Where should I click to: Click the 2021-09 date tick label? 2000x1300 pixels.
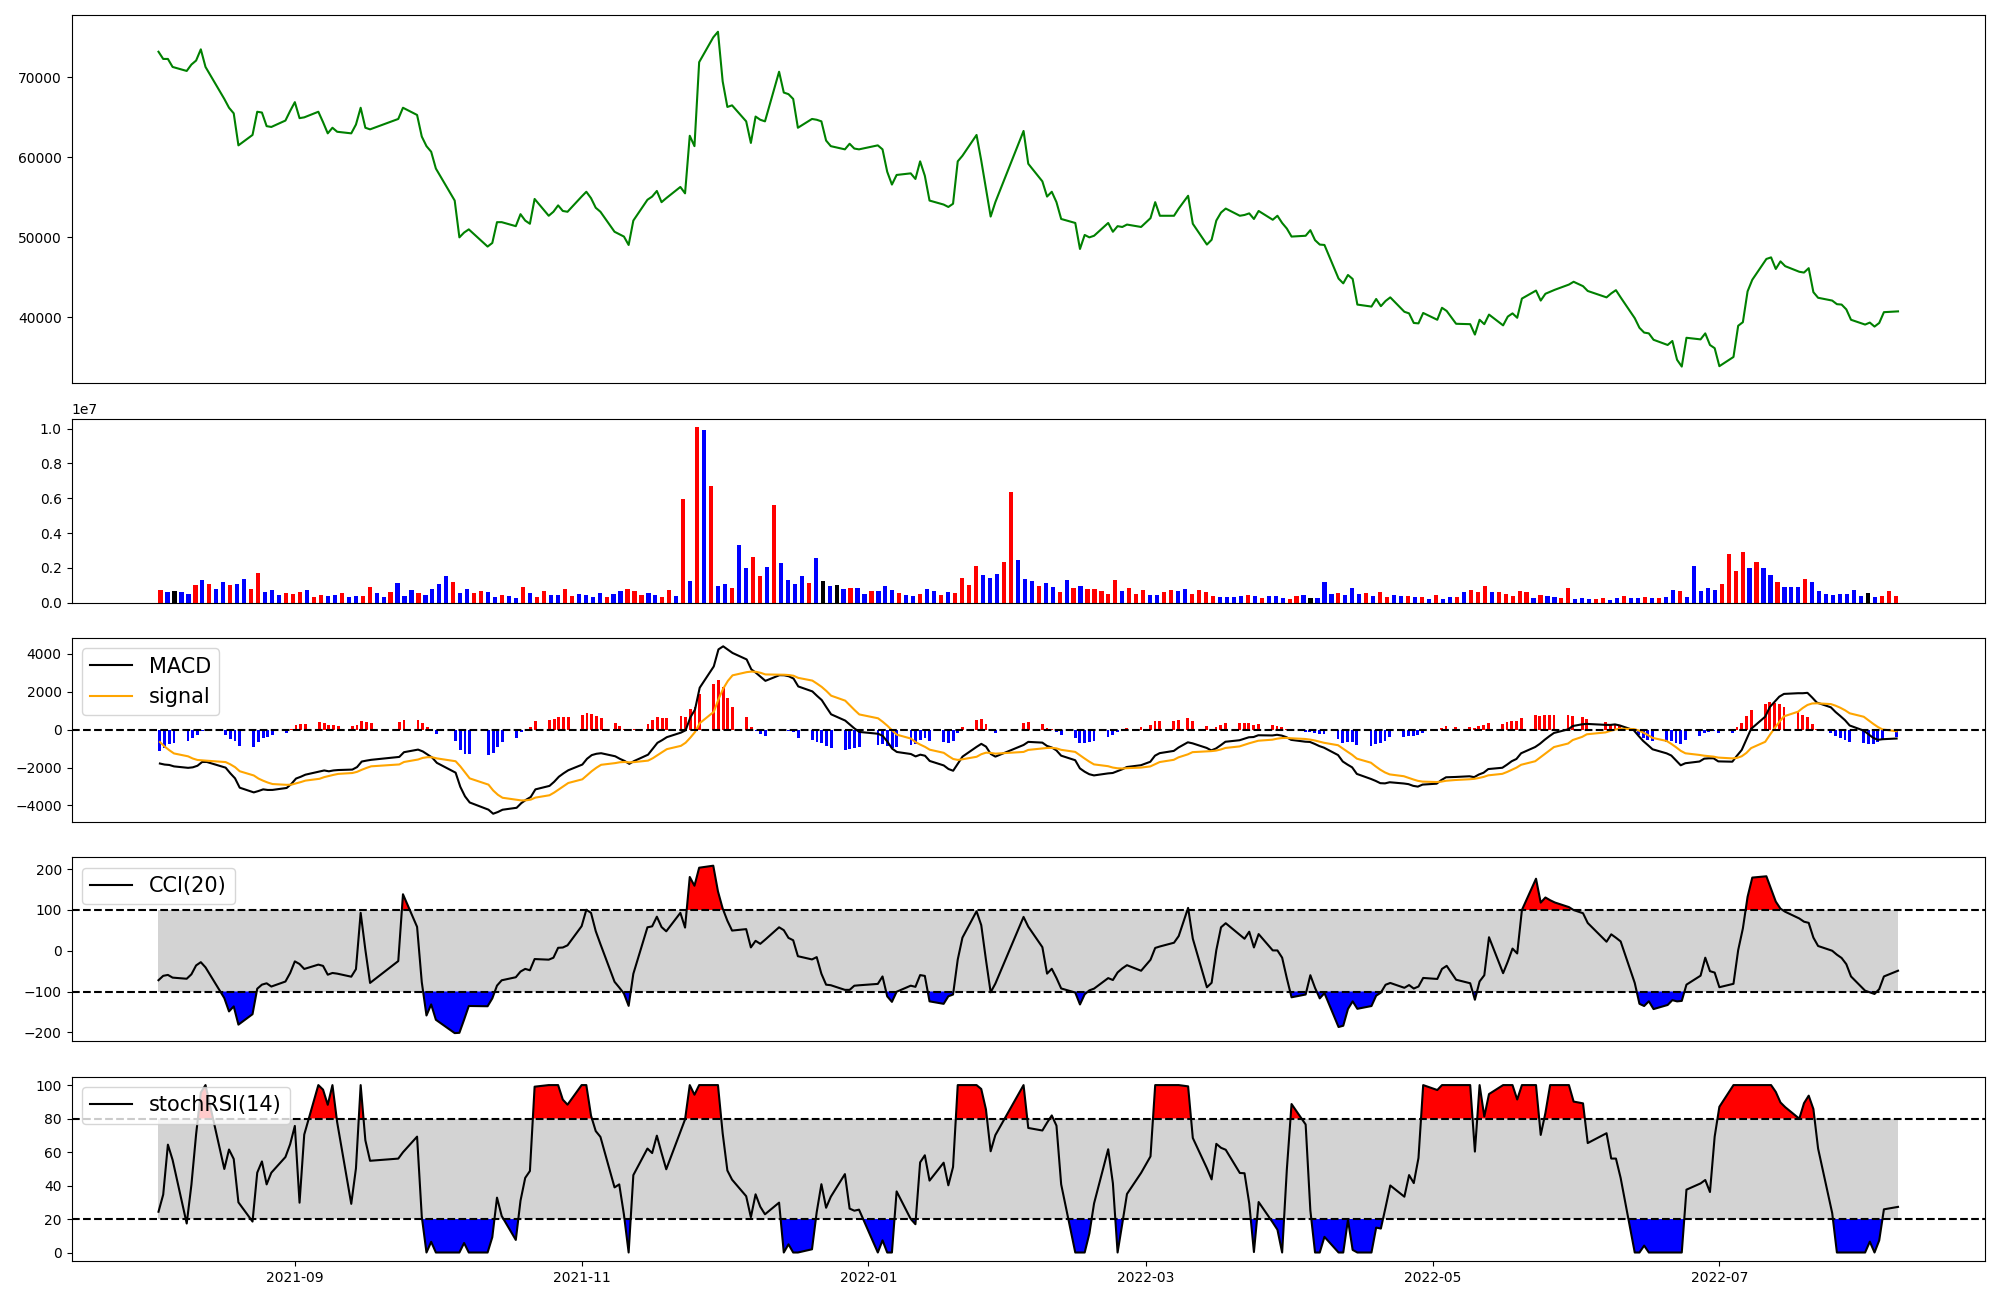[x=295, y=1277]
